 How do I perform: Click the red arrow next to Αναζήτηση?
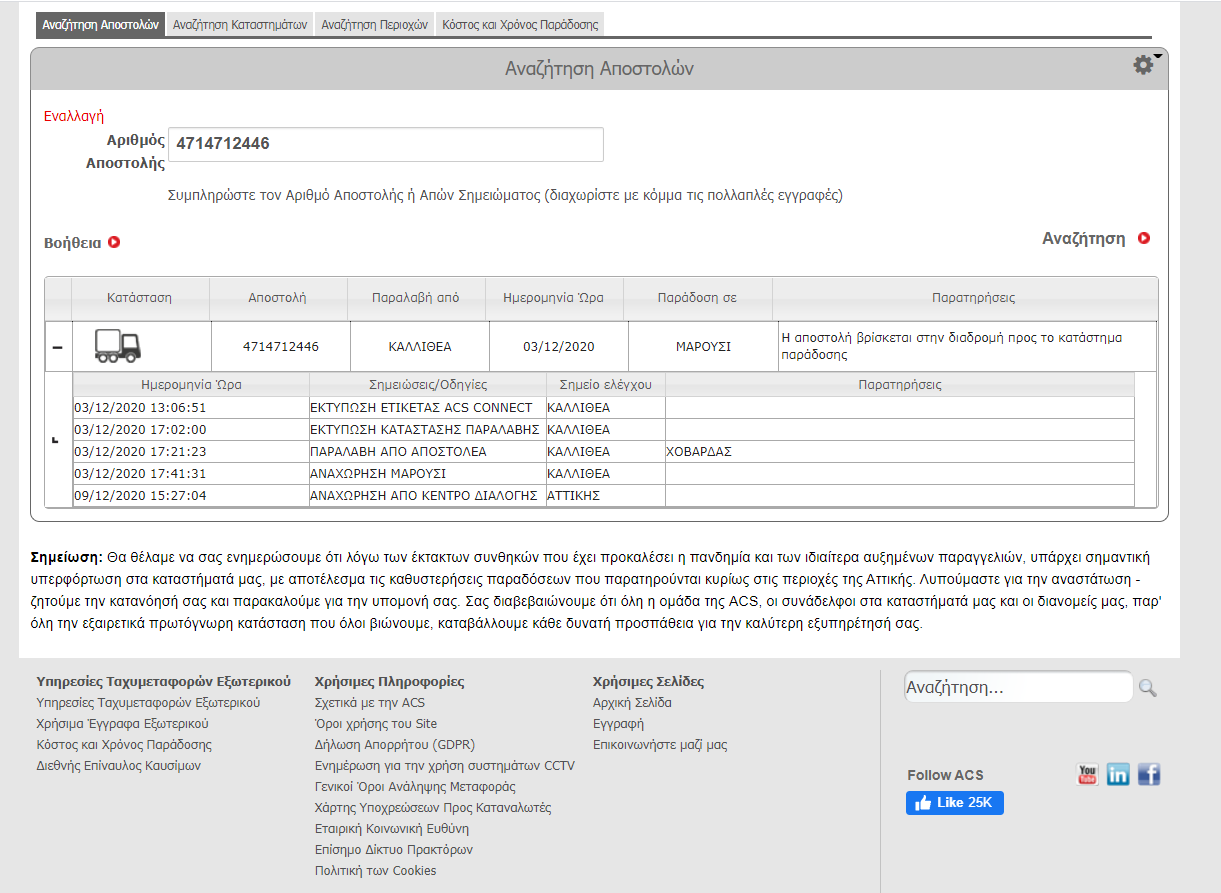tap(1144, 239)
